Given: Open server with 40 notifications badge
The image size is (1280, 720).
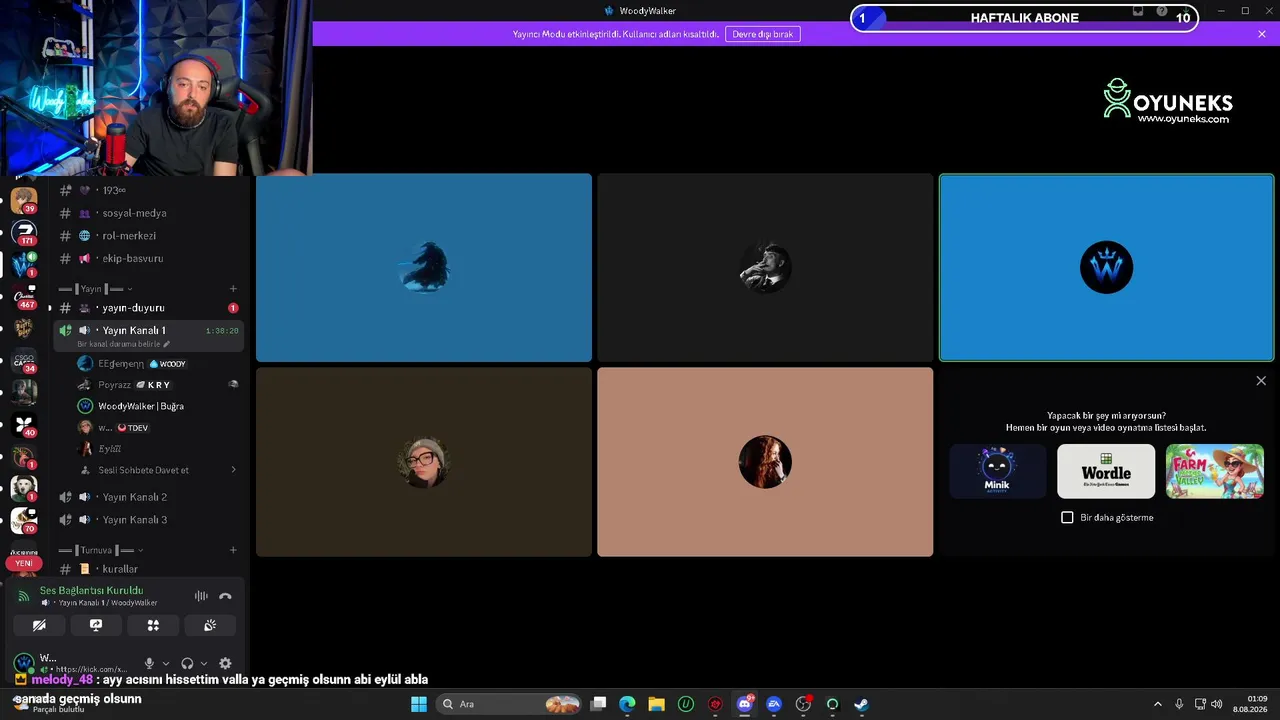Looking at the screenshot, I should [24, 425].
